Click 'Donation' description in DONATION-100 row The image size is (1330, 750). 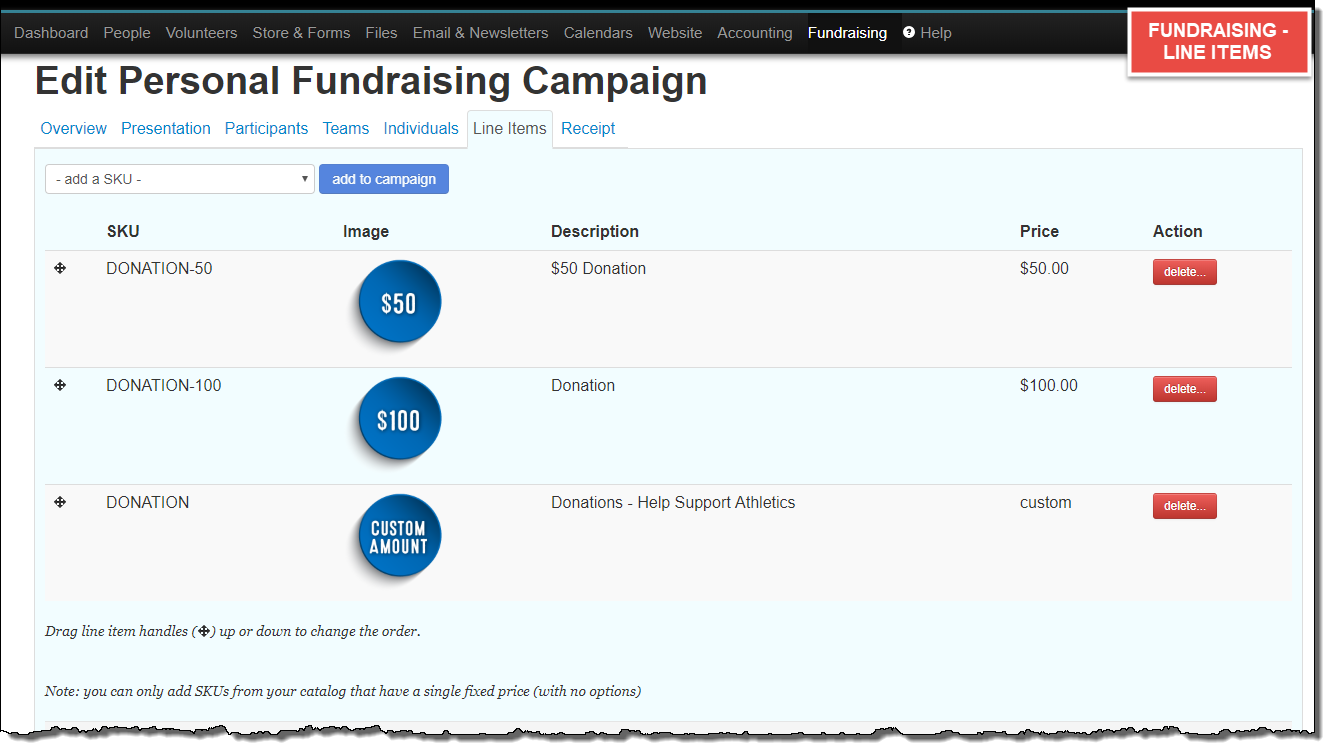pos(583,385)
